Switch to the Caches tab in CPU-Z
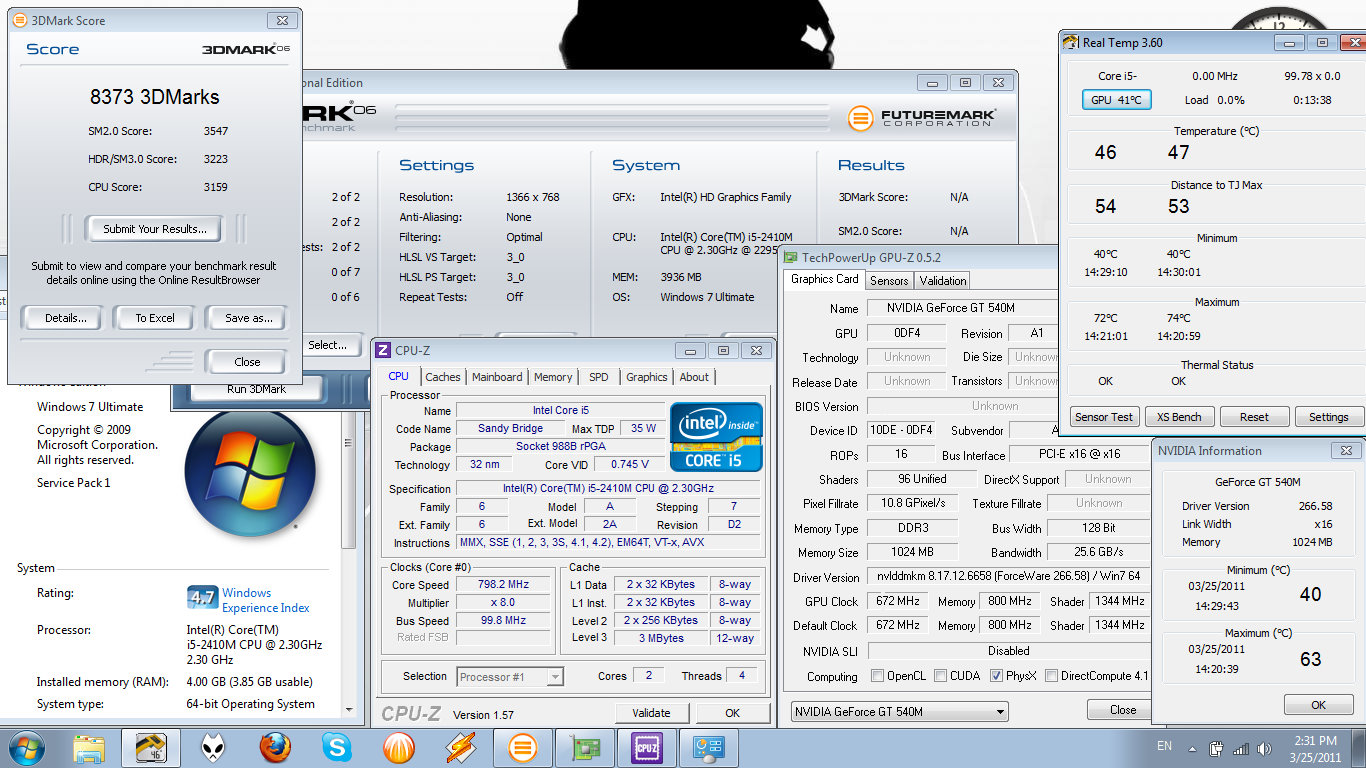This screenshot has height=768, width=1366. (x=443, y=377)
